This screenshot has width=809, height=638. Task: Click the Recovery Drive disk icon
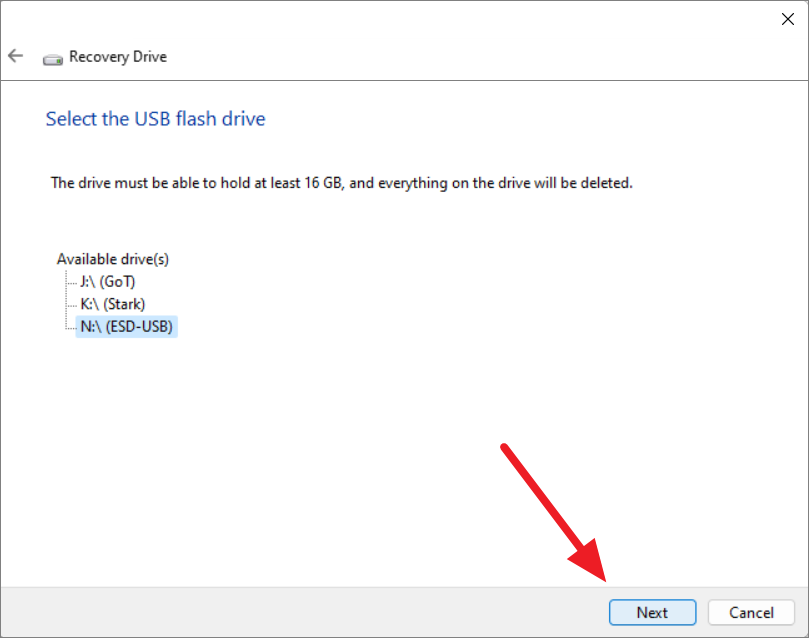53,60
